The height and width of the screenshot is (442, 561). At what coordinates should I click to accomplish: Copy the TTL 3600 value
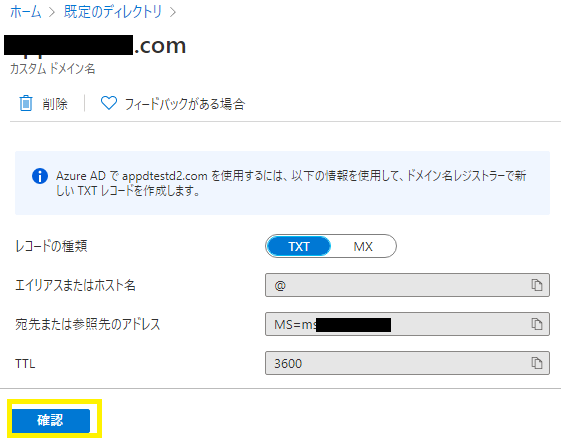(x=536, y=363)
